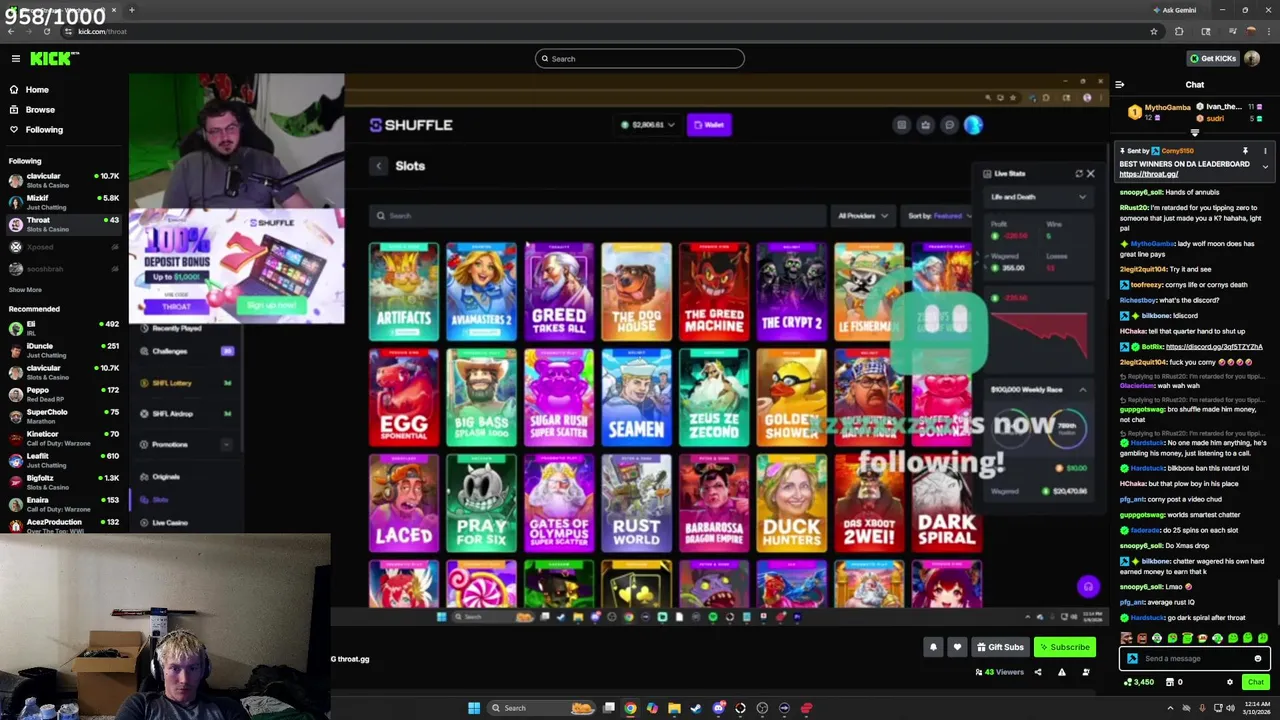Open followed channel Mizkif
This screenshot has width=1280, height=720.
coord(64,203)
